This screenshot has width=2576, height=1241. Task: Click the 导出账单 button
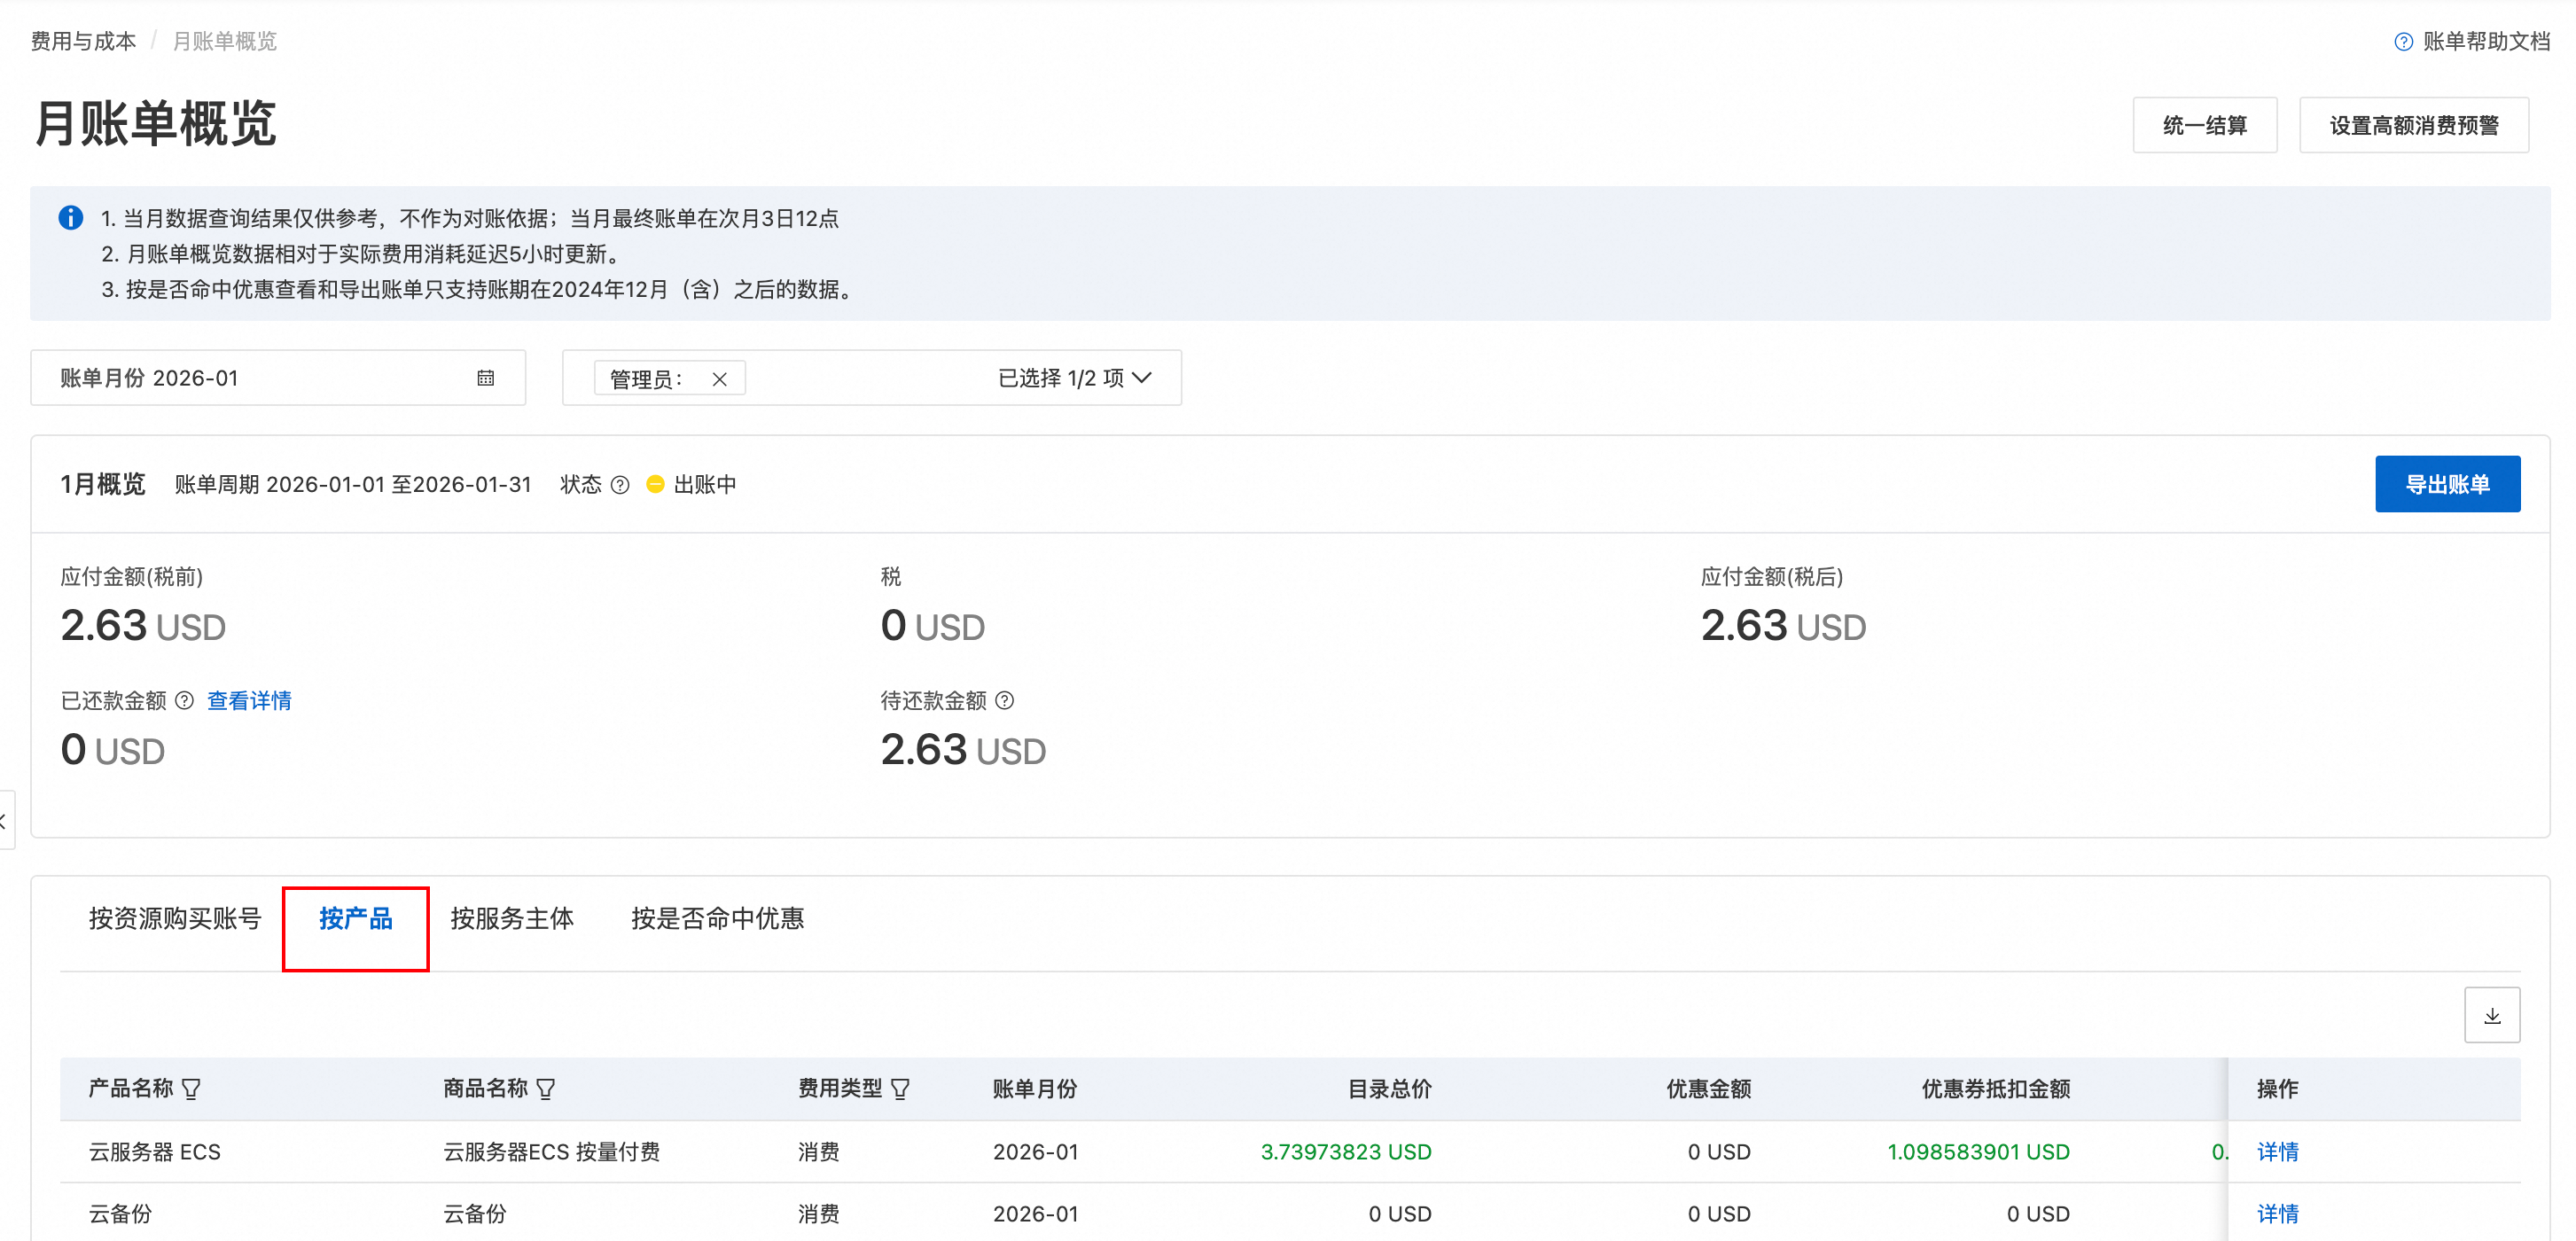coord(2447,485)
